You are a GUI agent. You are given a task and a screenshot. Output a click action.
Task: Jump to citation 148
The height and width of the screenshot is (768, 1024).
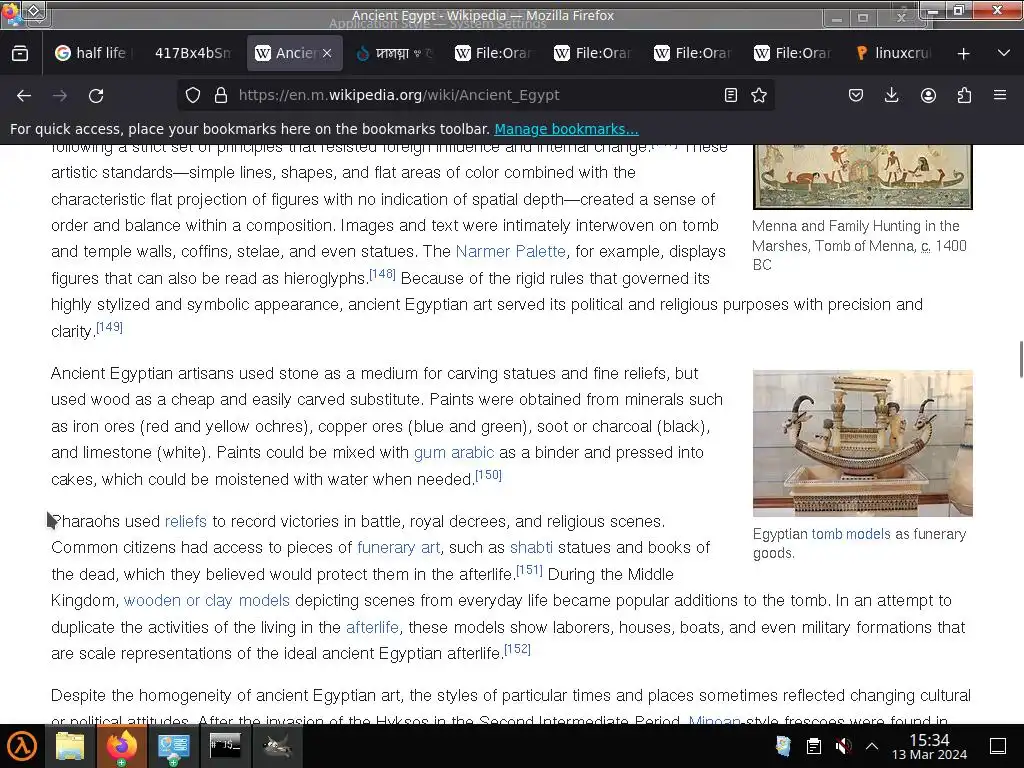[382, 274]
